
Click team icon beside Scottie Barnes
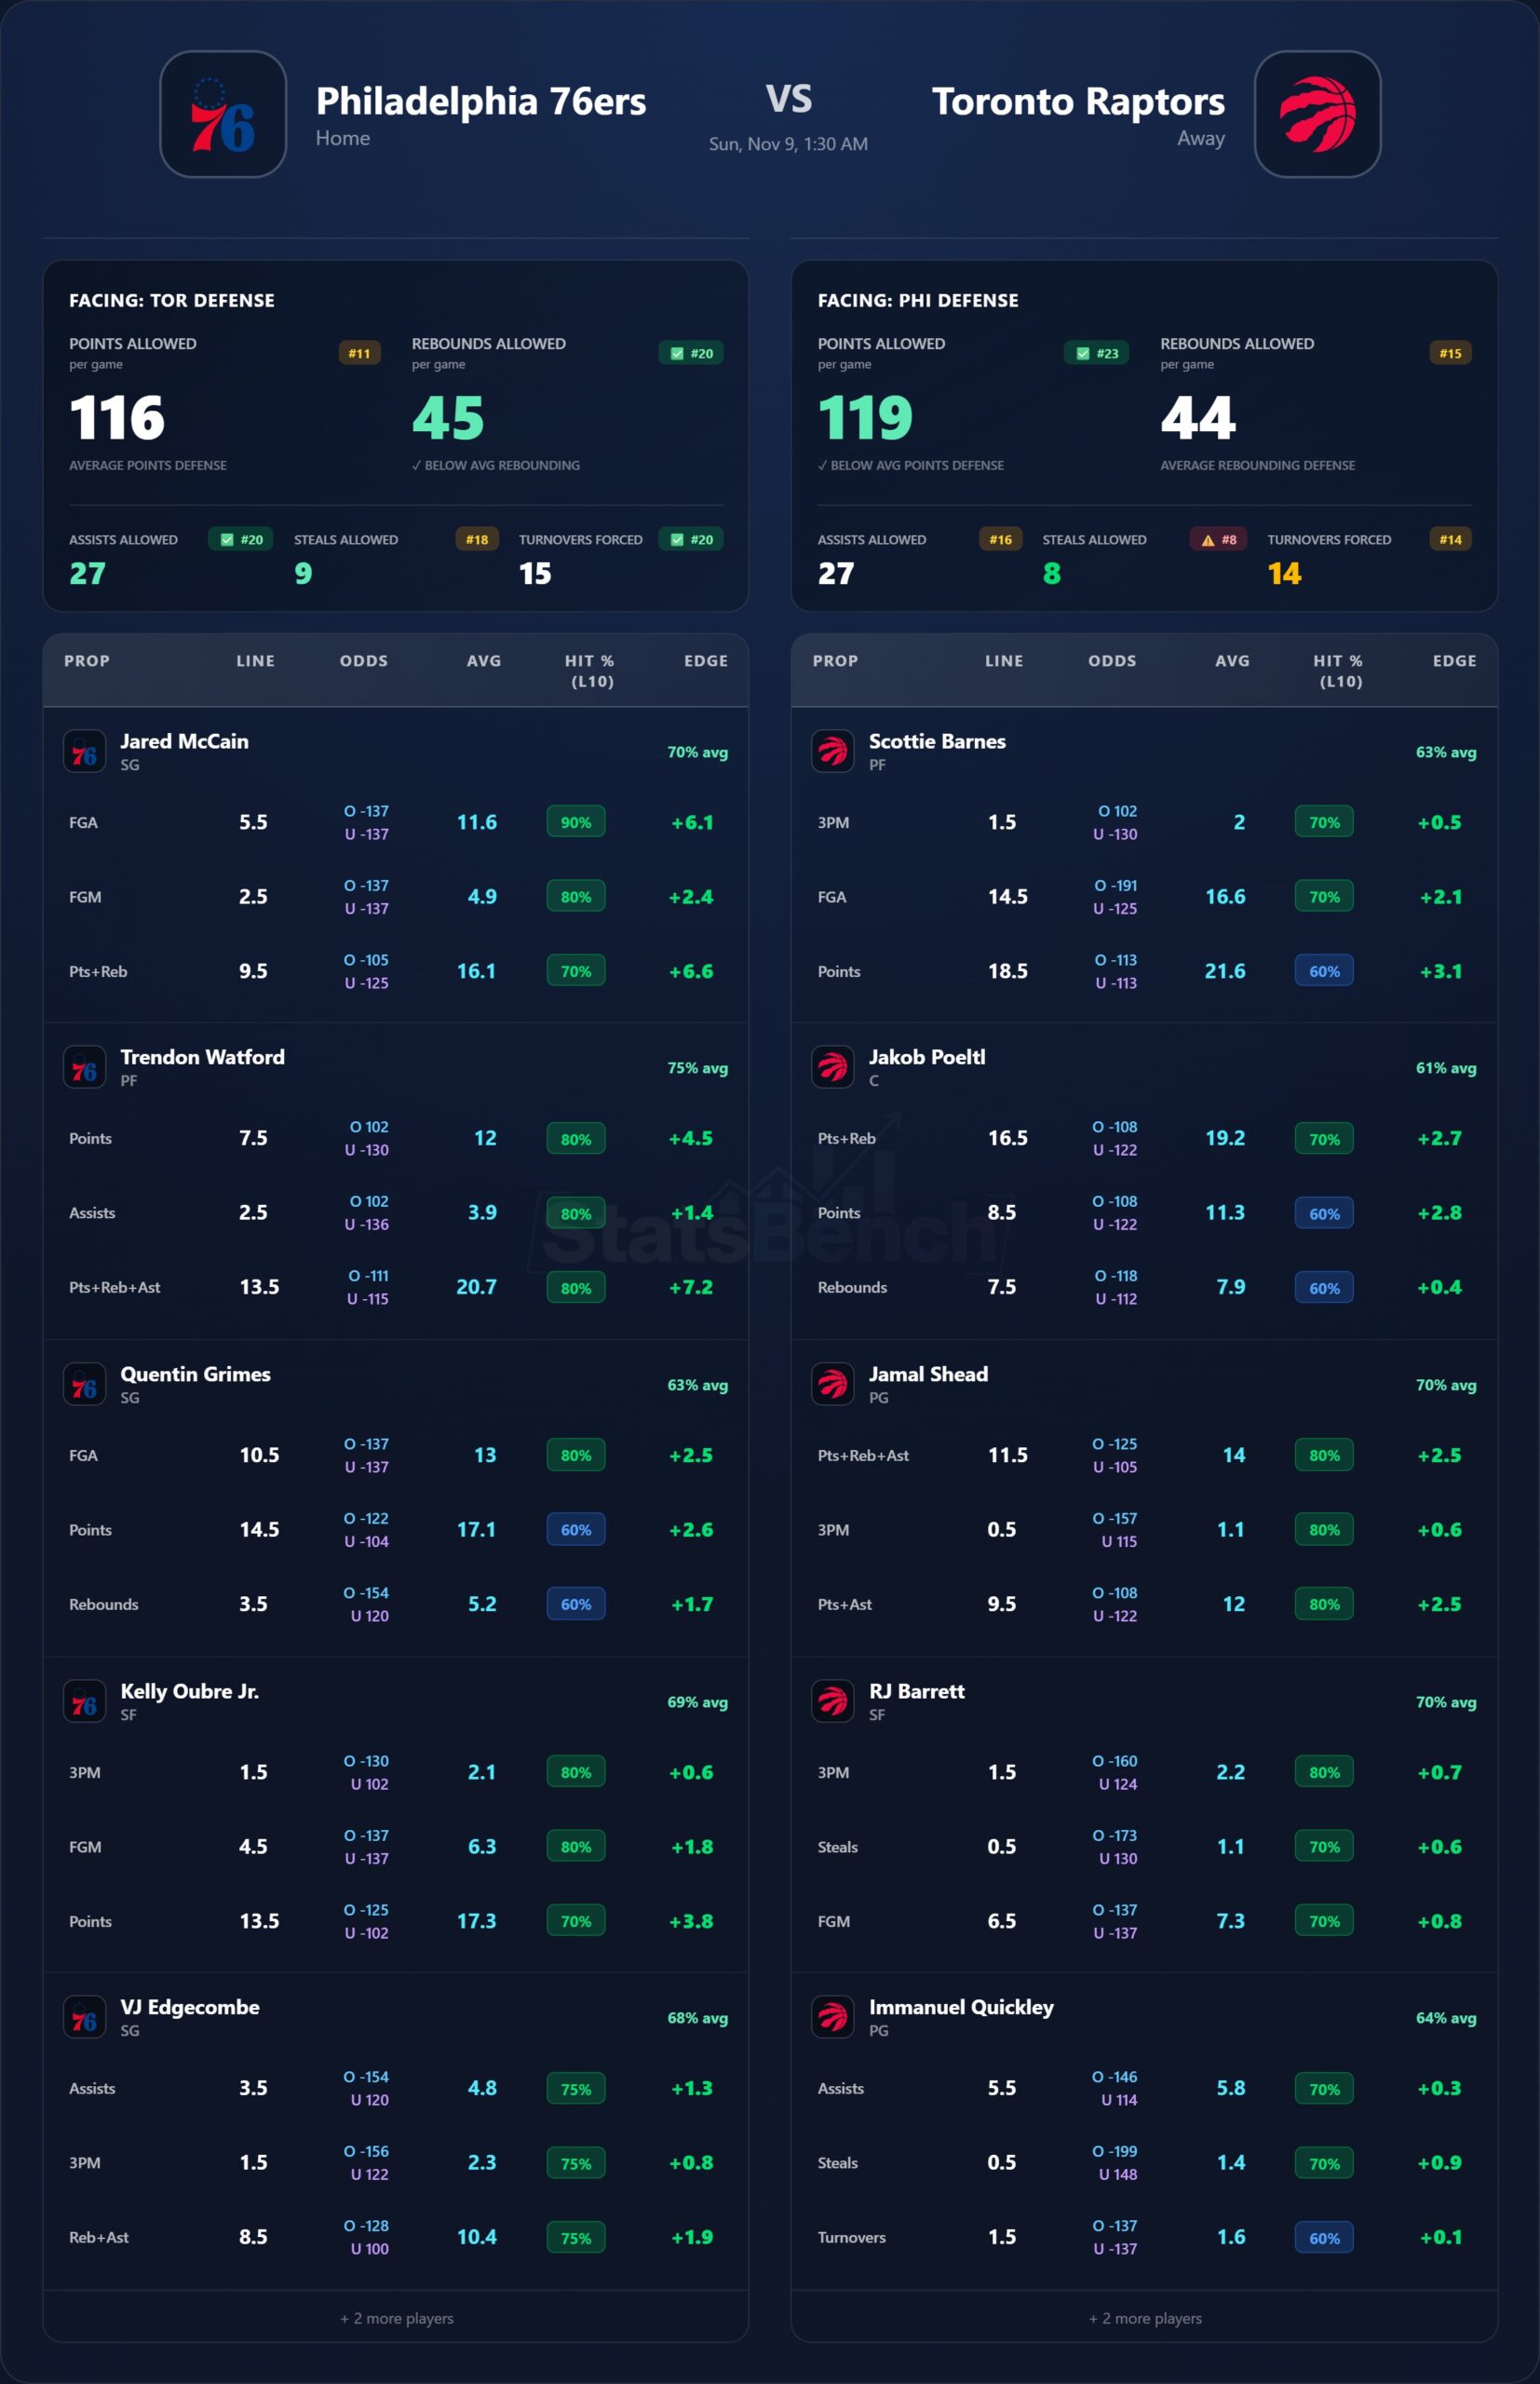(832, 751)
